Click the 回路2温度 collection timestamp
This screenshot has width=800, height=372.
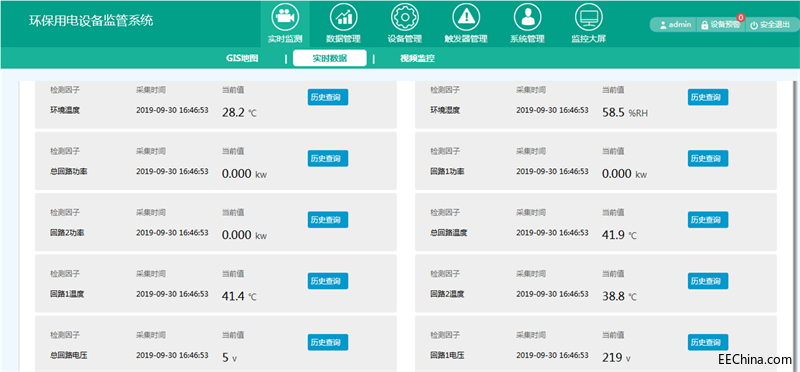coord(552,294)
